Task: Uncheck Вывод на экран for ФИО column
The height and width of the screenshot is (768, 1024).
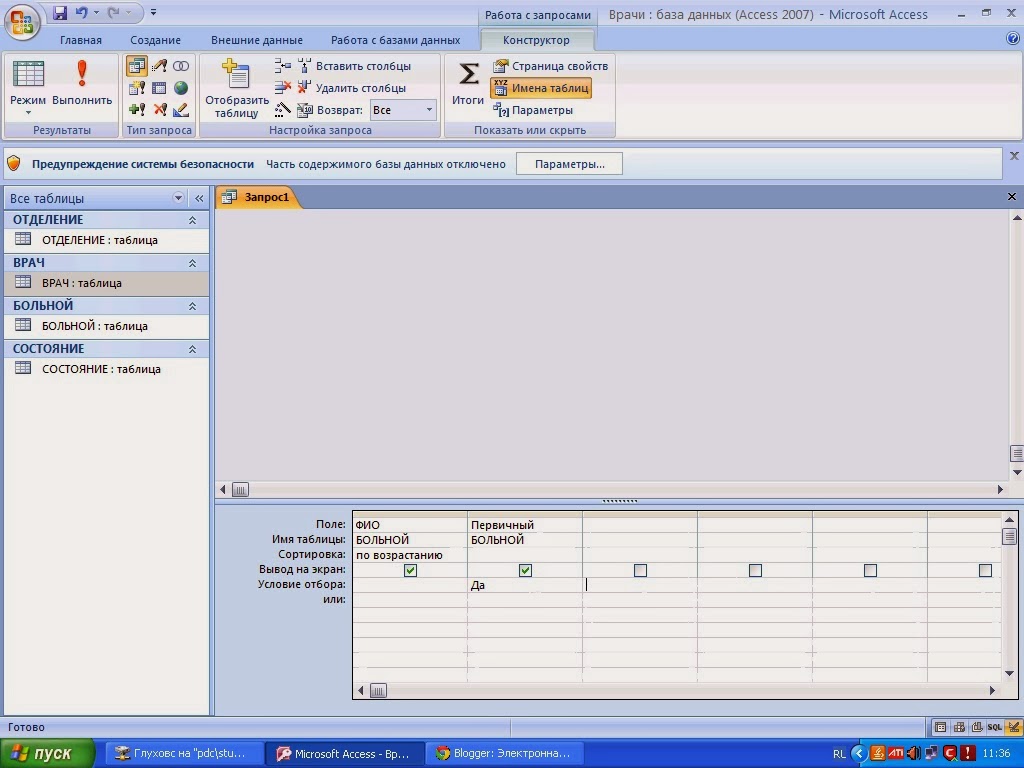Action: point(410,570)
